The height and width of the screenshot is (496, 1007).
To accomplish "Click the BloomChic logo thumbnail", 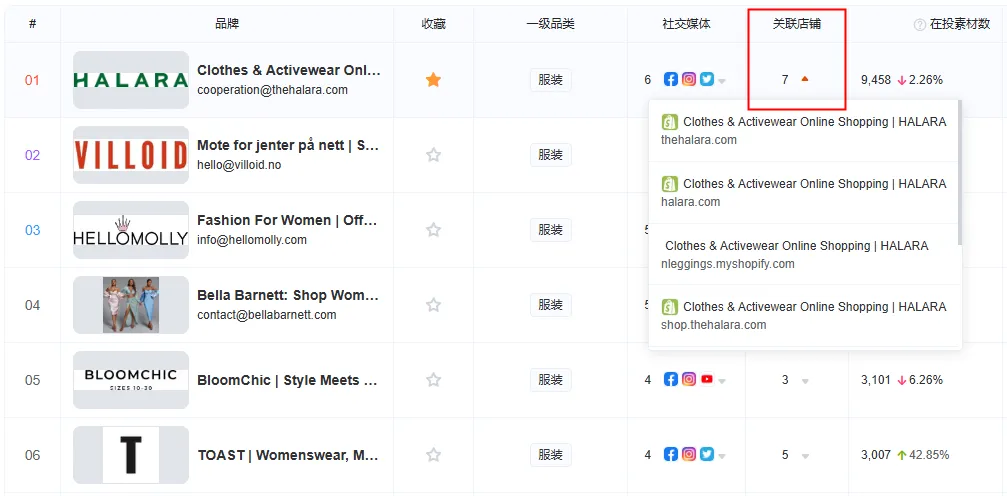I will pyautogui.click(x=131, y=380).
